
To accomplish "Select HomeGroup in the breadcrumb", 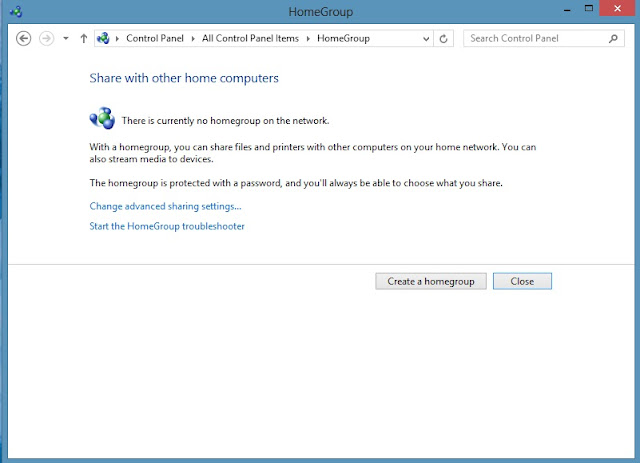I will point(343,38).
